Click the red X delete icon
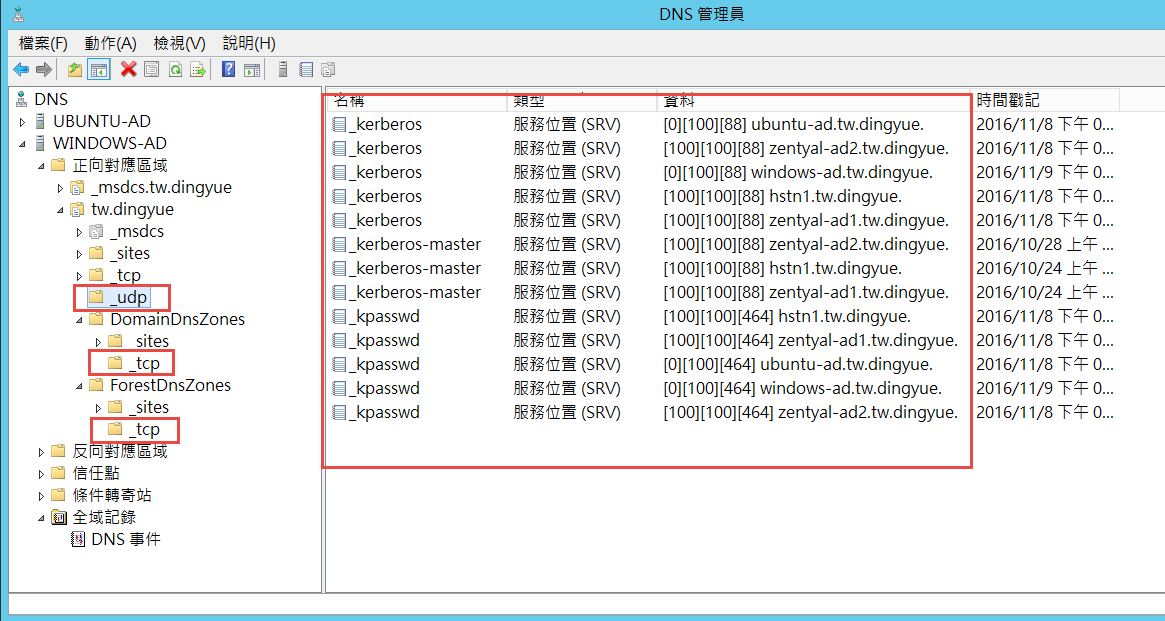The width and height of the screenshot is (1165, 621). (x=126, y=68)
